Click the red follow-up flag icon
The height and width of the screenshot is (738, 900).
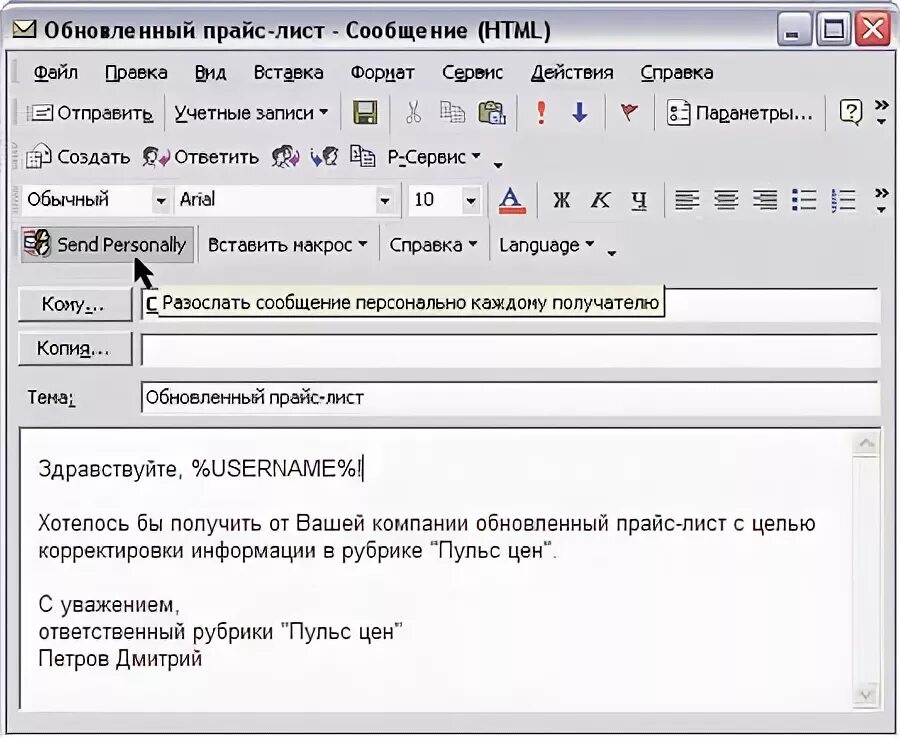click(x=629, y=112)
